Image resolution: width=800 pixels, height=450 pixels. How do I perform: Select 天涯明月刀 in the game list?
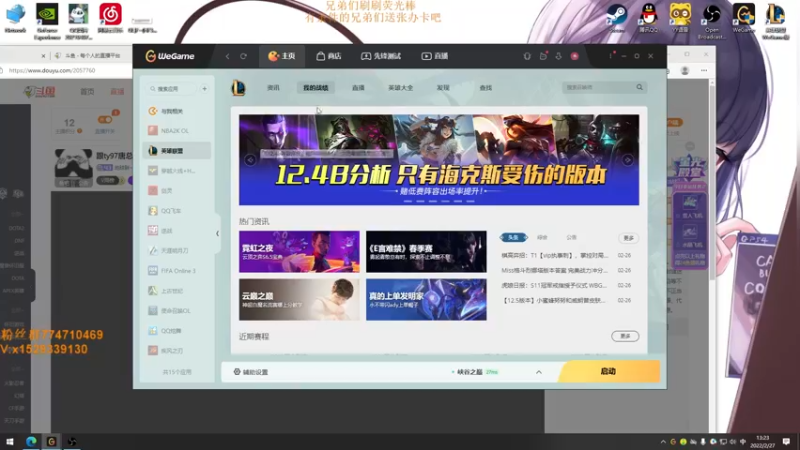(x=177, y=251)
